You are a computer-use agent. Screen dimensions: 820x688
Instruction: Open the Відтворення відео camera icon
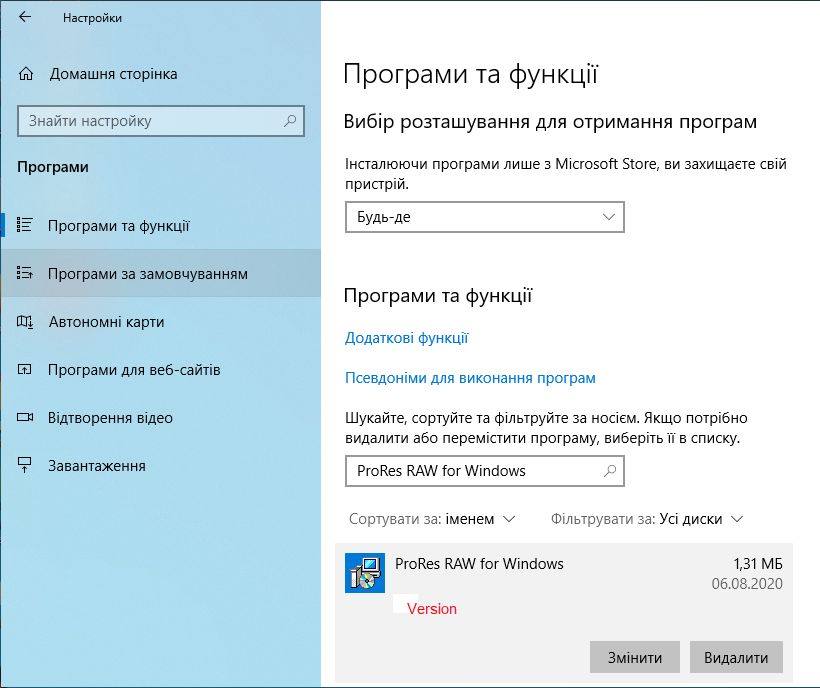[25, 417]
